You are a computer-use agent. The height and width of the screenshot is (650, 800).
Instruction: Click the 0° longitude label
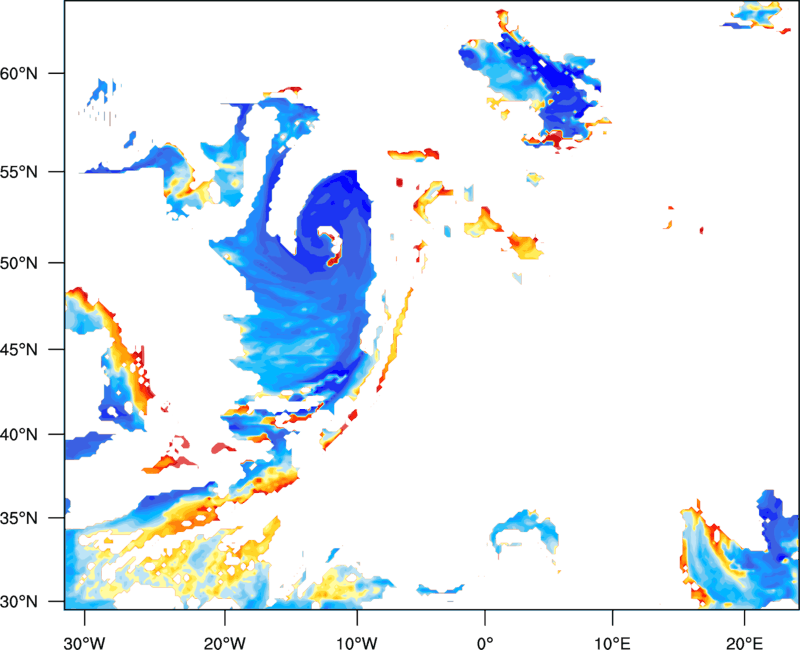pyautogui.click(x=485, y=643)
